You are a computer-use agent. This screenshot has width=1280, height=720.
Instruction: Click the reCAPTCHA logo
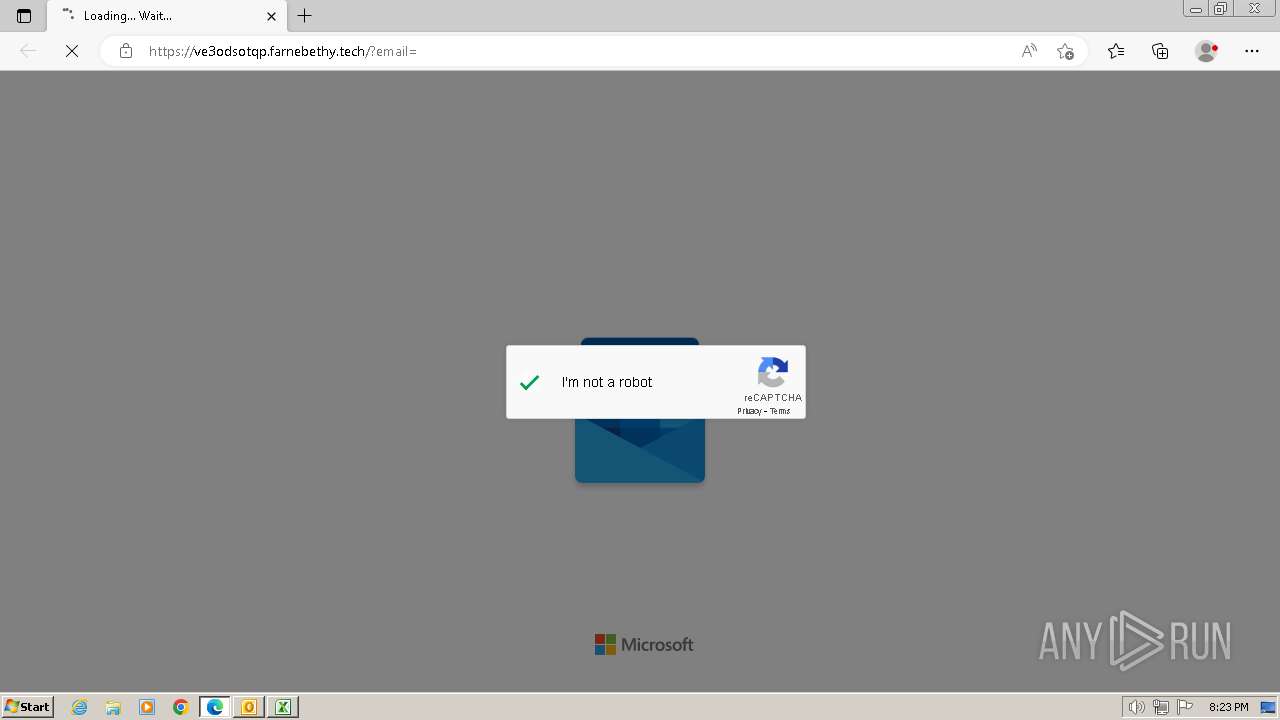(x=772, y=373)
